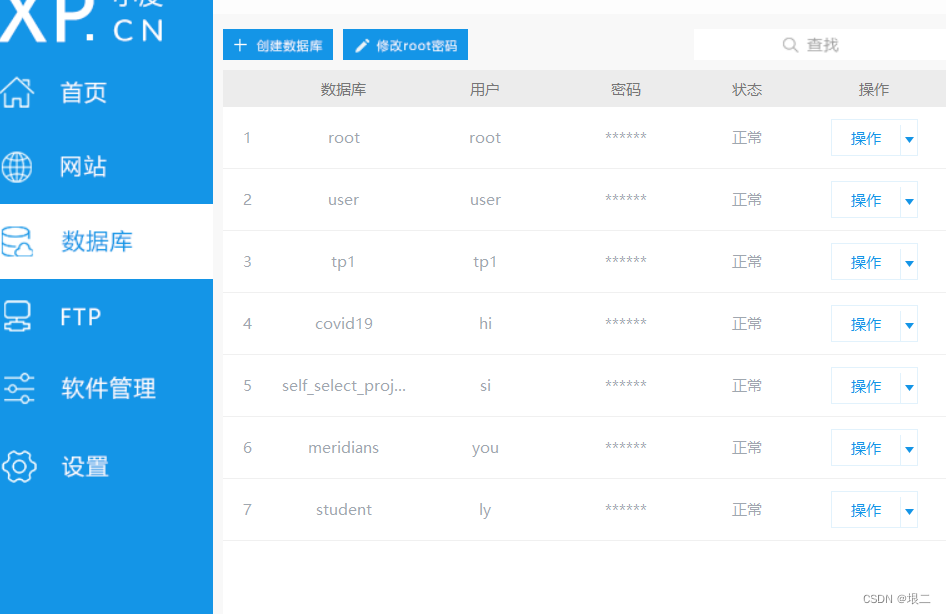The image size is (946, 614).
Task: Open the FTP section from the sidebar
Action: point(78,315)
